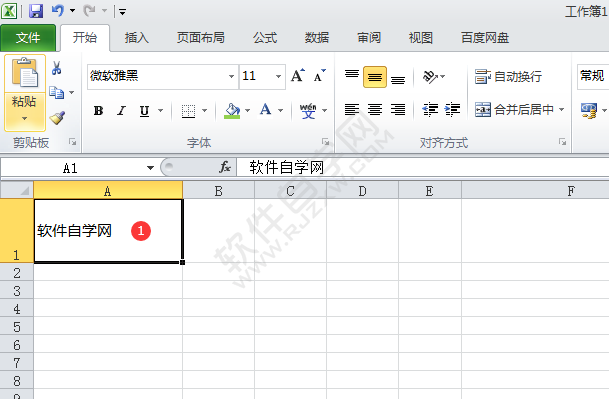Click the accounting number format icon
The image size is (609, 399).
589,111
